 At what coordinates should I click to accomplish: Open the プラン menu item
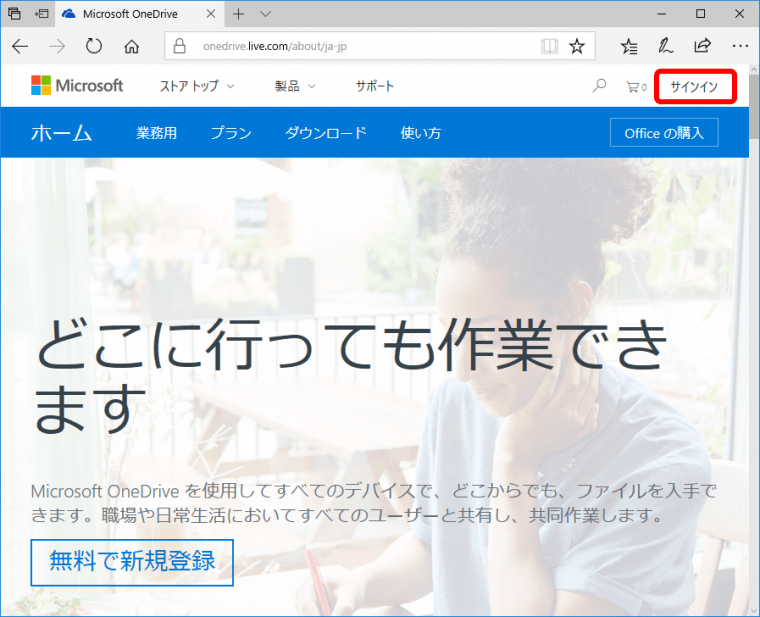(x=231, y=133)
